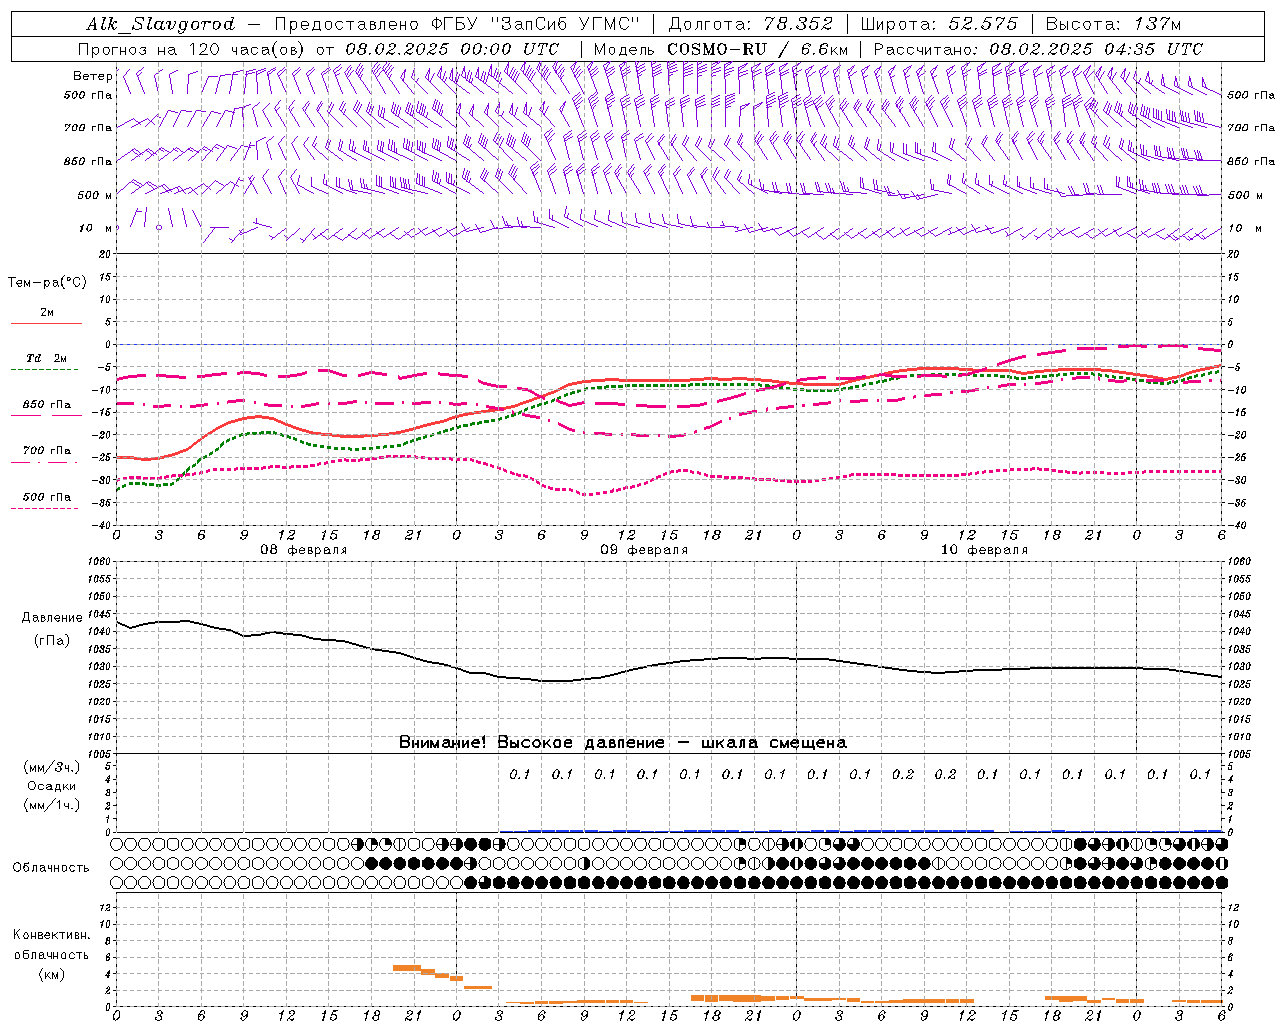The image size is (1280, 1024).
Task: Click the Тем-ра(°C) temperature label
Action: pos(47,283)
